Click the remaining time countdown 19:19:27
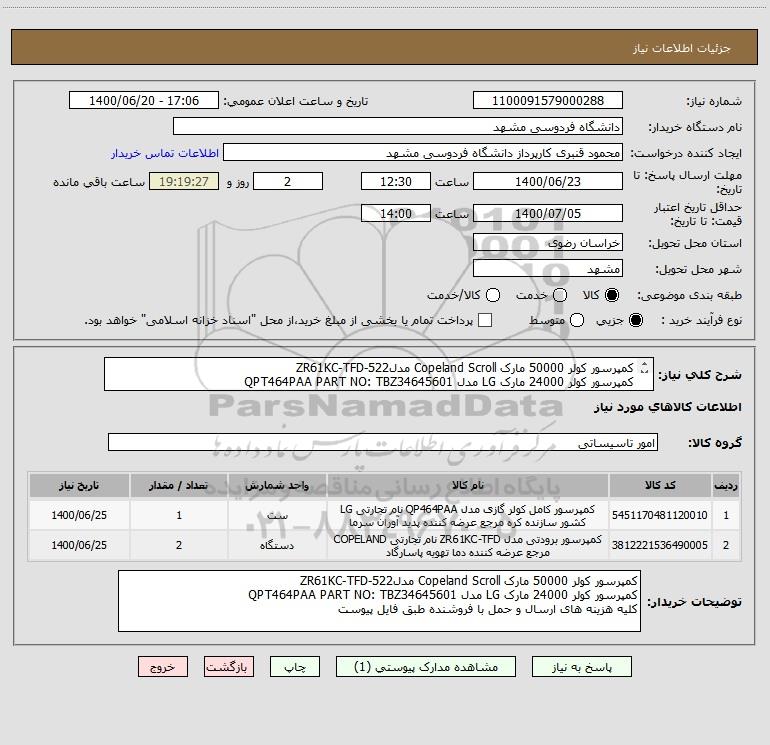The image size is (770, 745). (x=184, y=181)
